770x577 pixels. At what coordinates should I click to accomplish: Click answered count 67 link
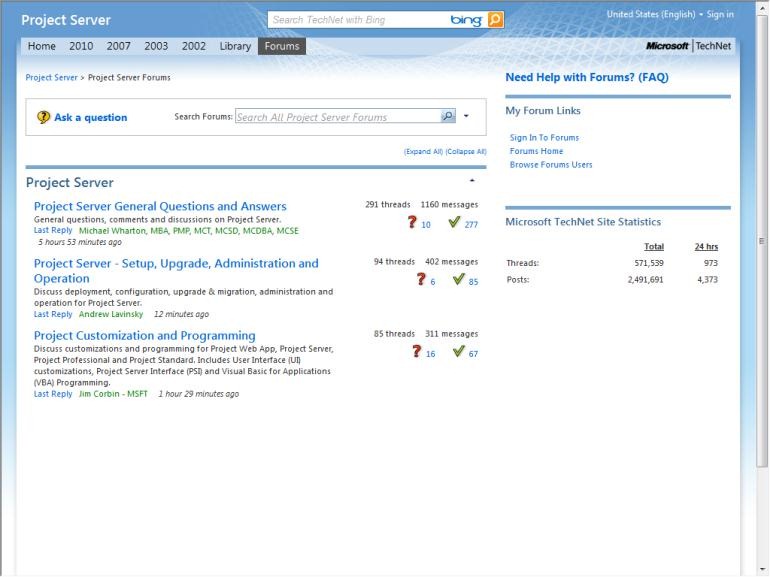(x=473, y=354)
